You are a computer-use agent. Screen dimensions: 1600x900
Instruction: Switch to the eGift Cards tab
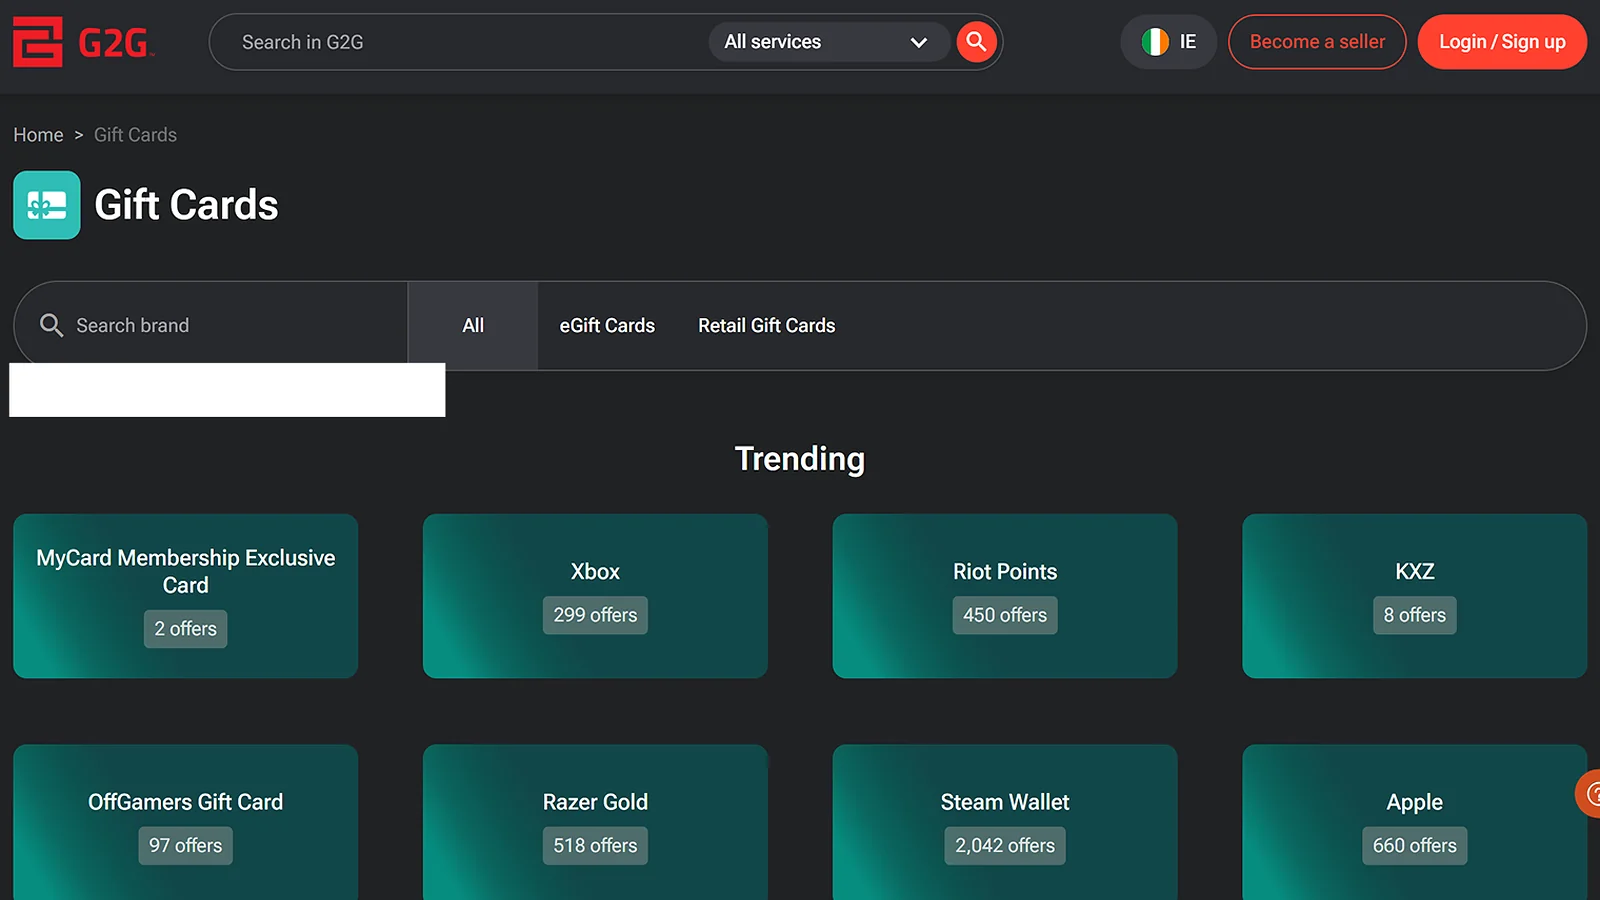tap(607, 326)
